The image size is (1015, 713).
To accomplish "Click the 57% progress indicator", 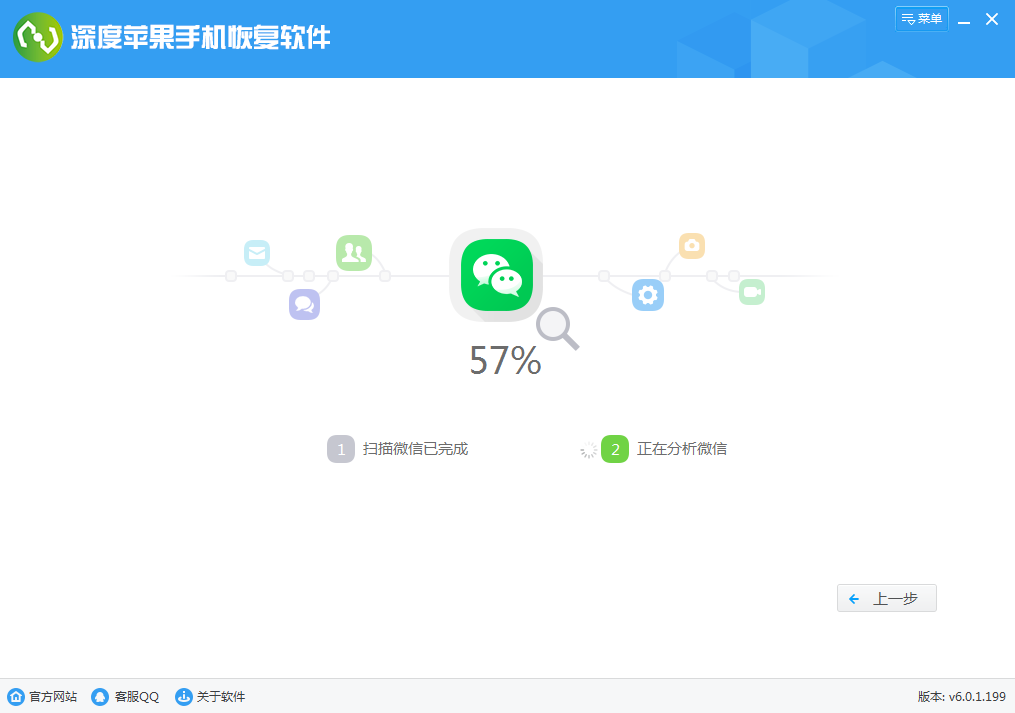I will 505,361.
